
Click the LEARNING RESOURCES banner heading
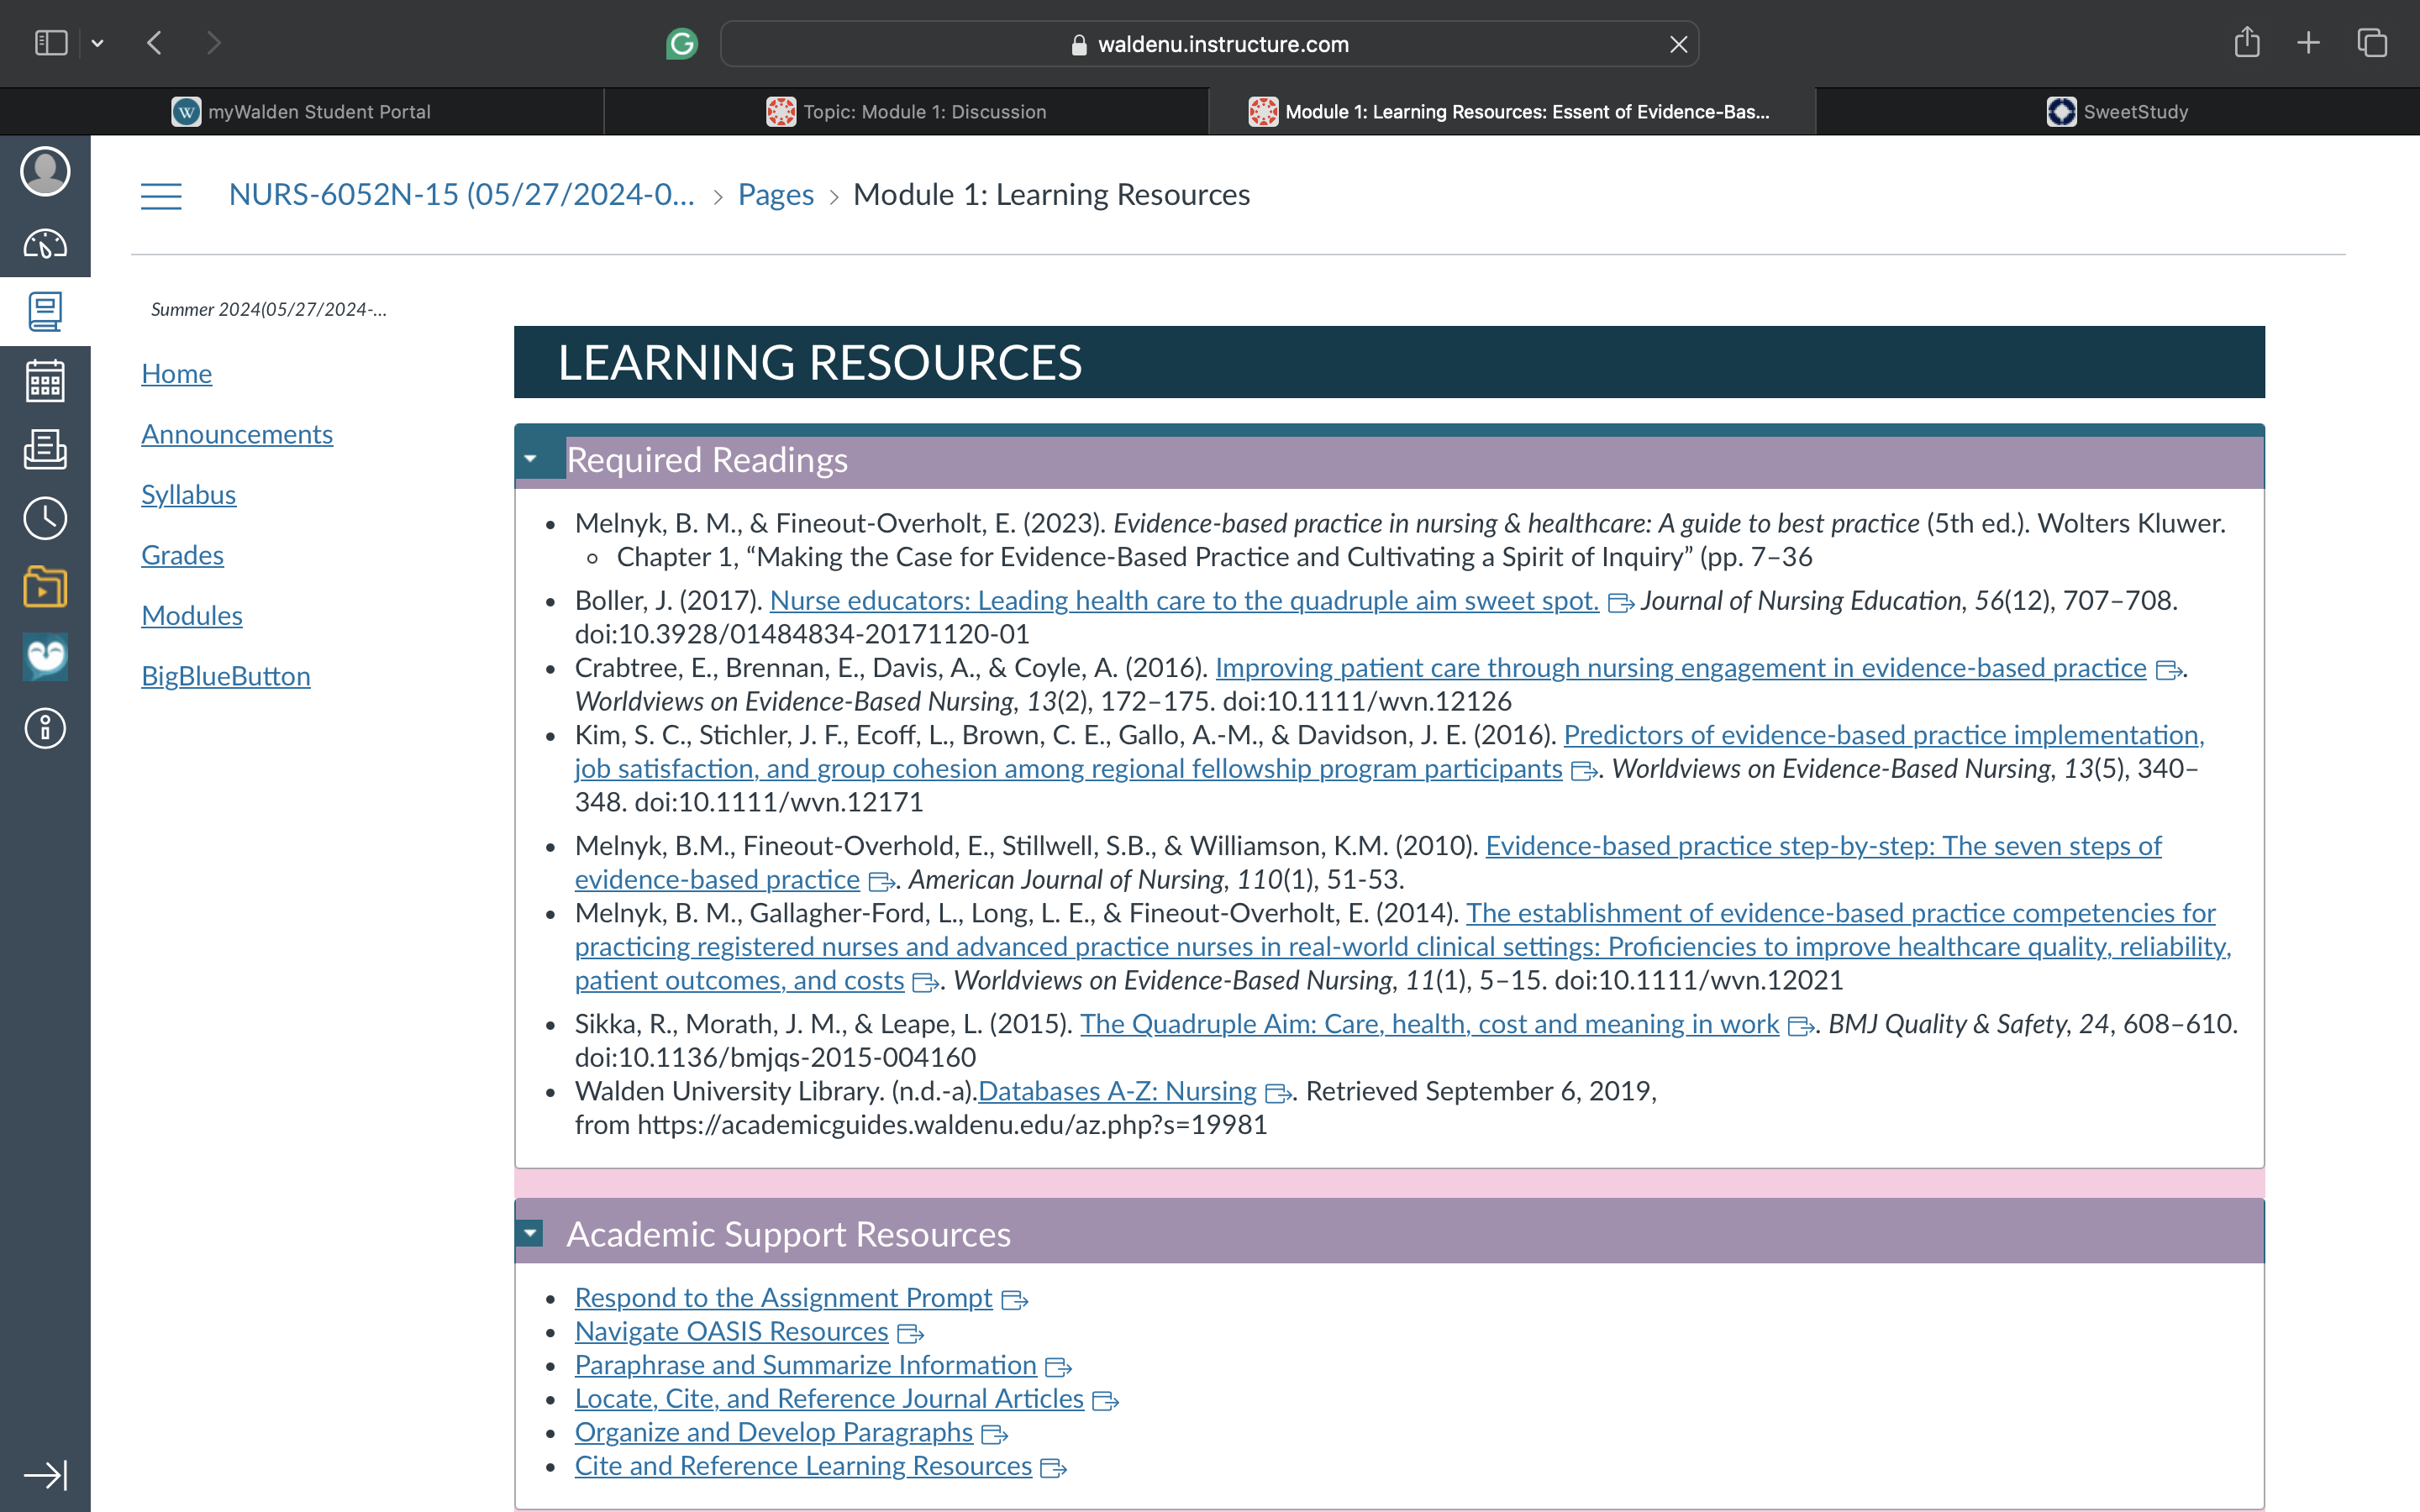click(820, 362)
